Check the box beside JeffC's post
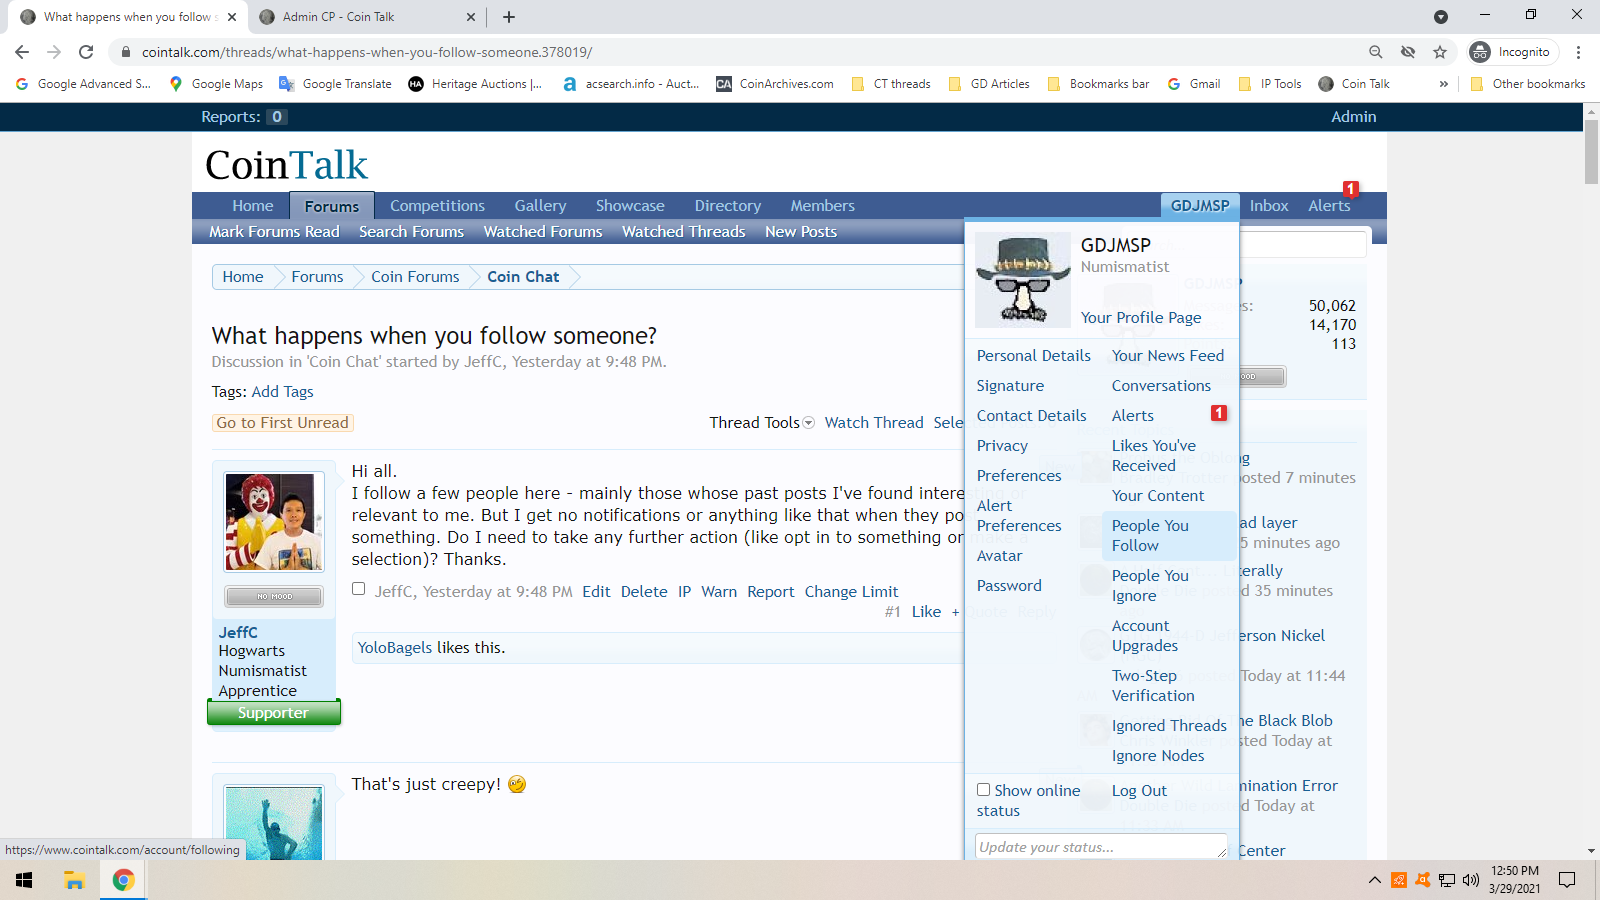1600x900 pixels. coord(359,589)
